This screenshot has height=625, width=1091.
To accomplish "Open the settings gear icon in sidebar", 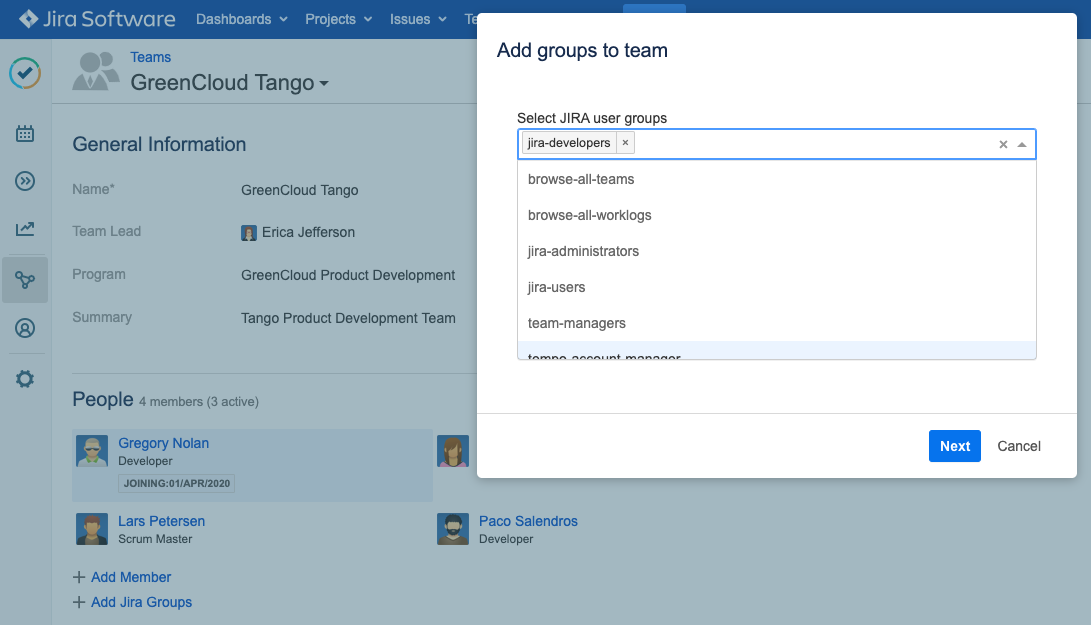I will tap(25, 379).
